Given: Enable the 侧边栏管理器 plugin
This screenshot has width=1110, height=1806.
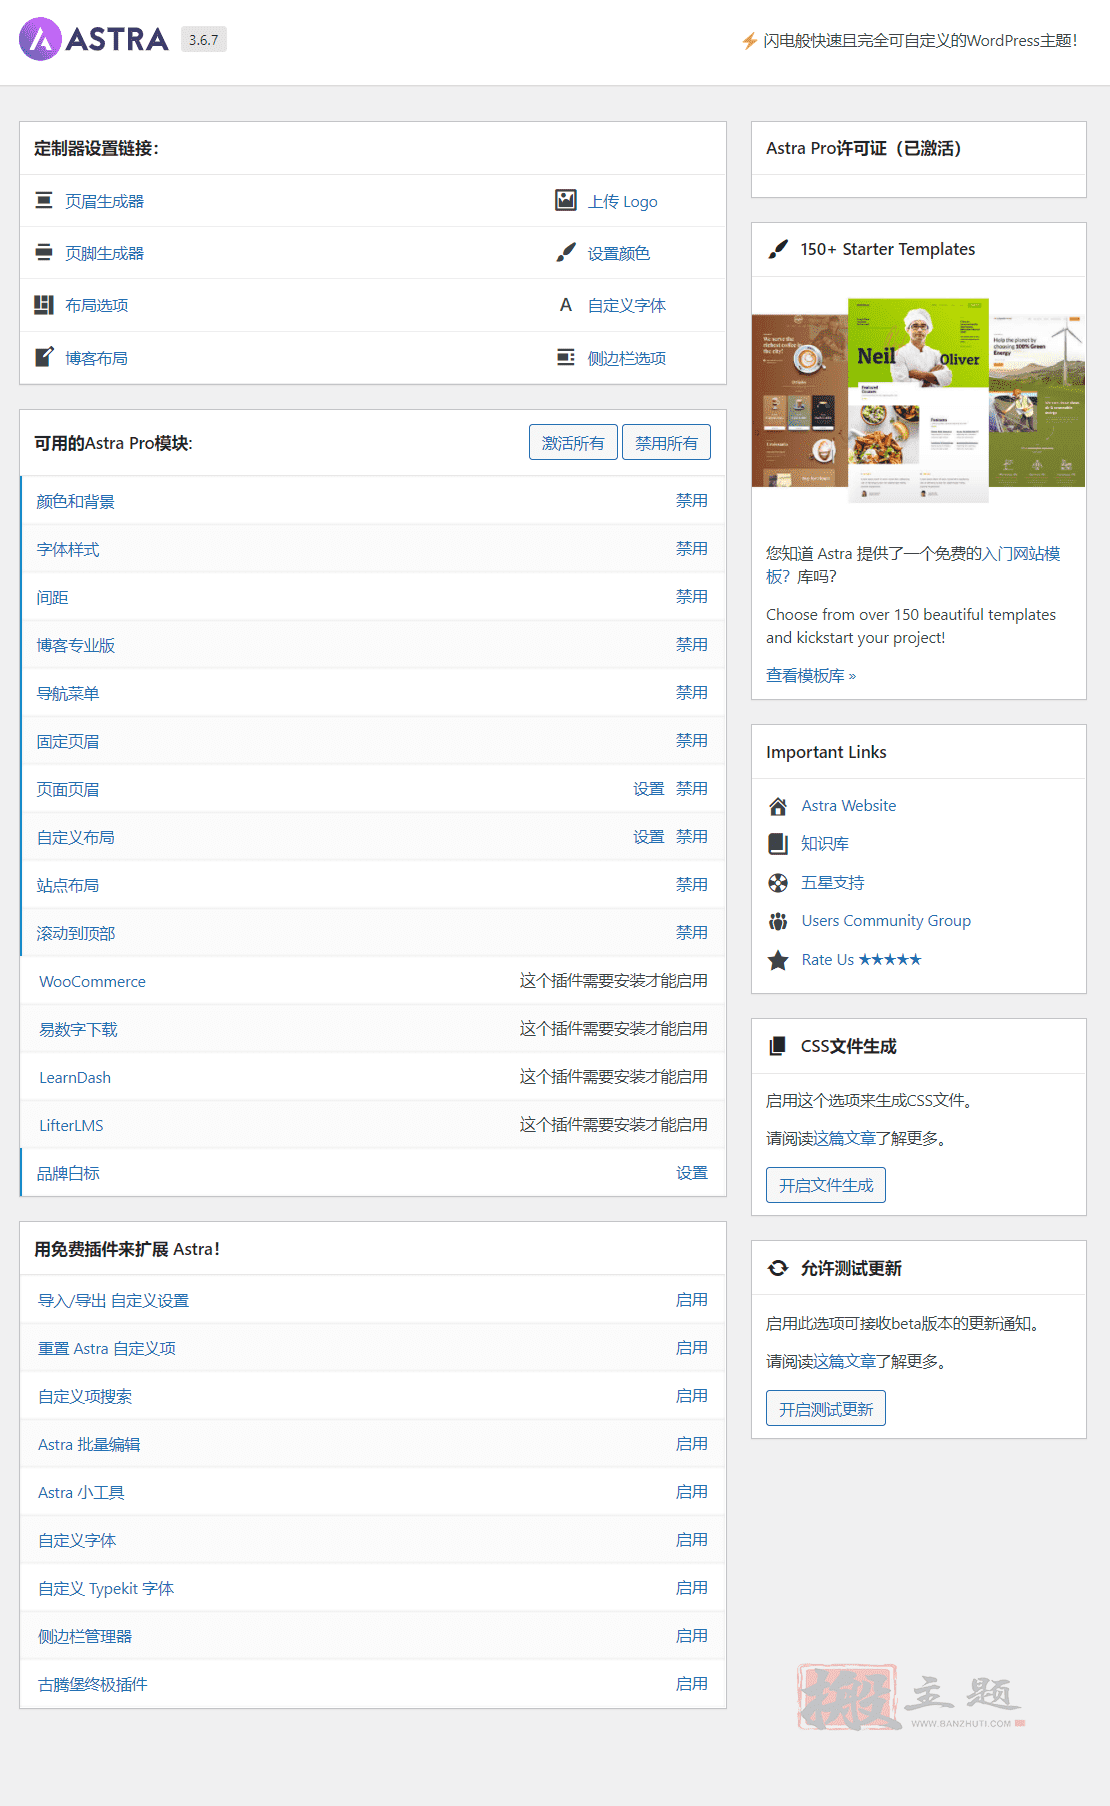Looking at the screenshot, I should point(692,1635).
